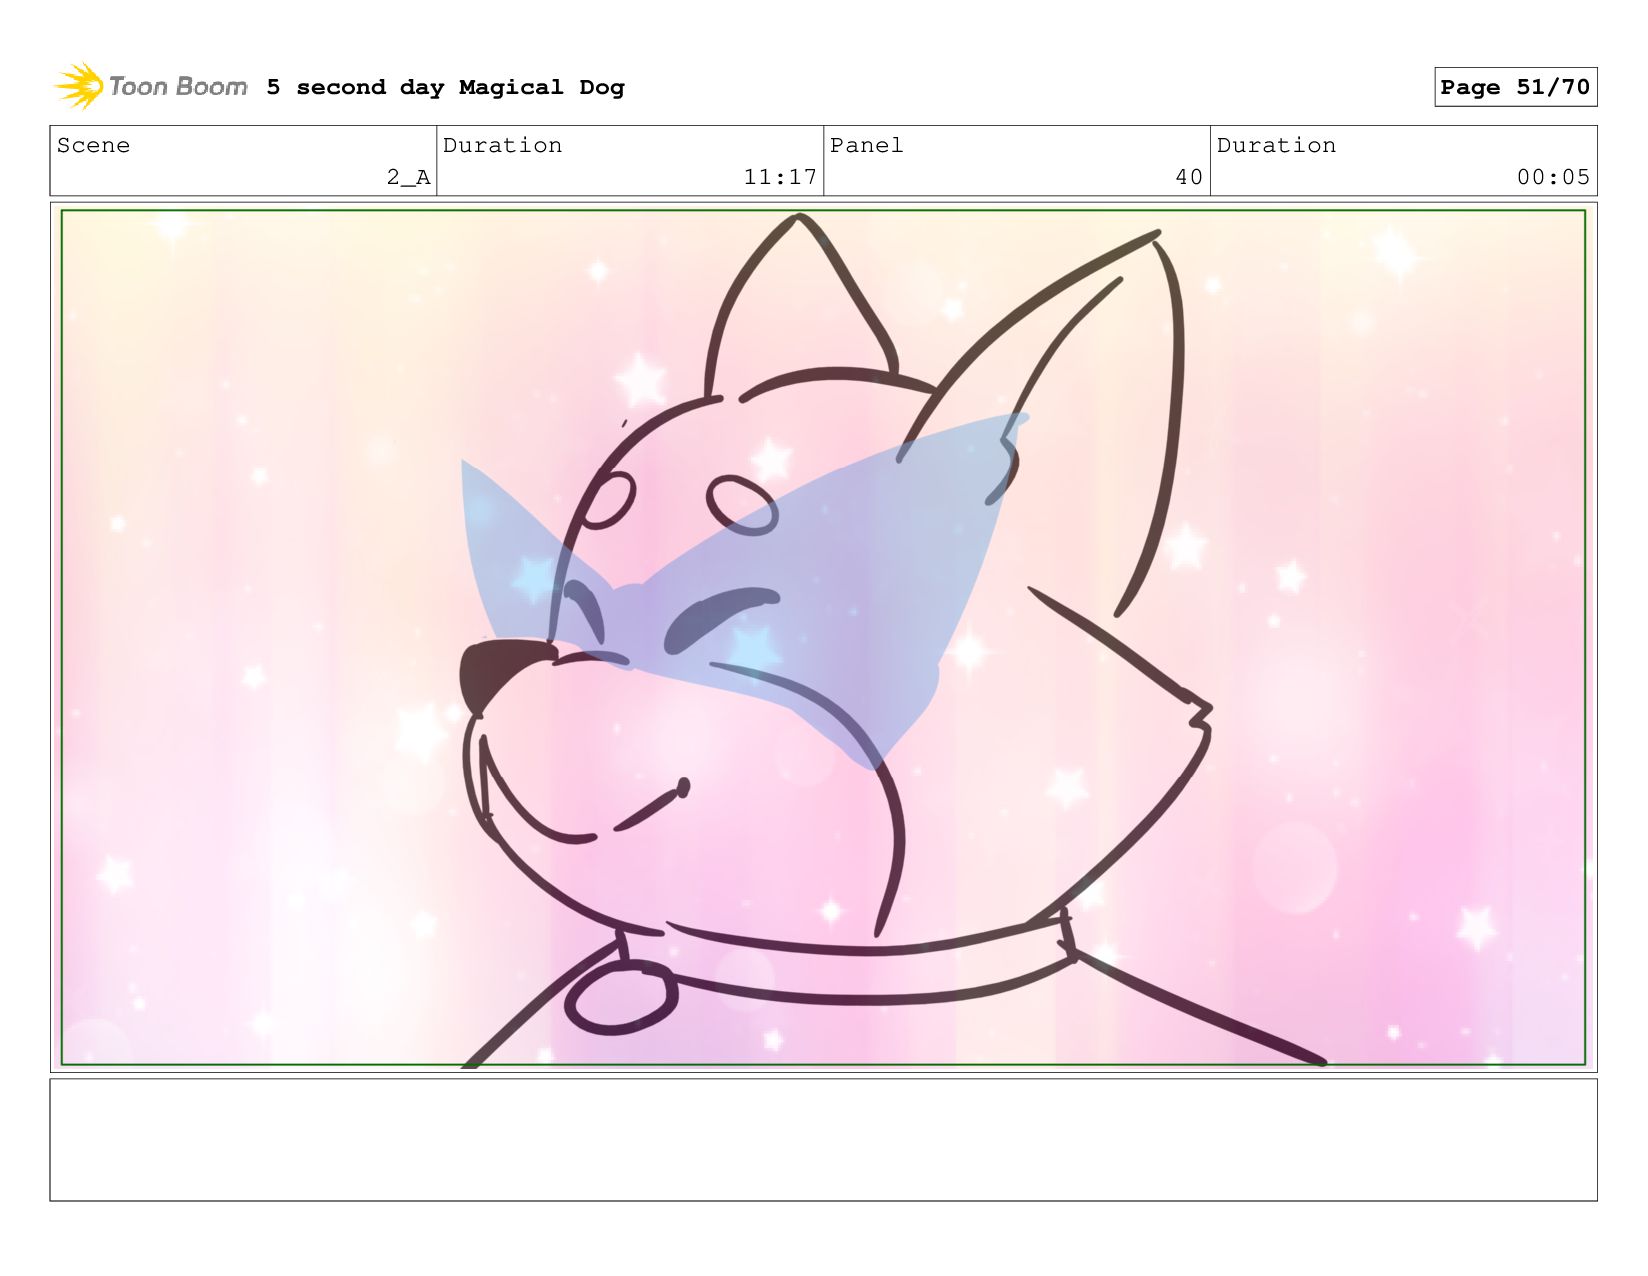Select scene duration value '11:17'
The width and height of the screenshot is (1648, 1276).
780,177
